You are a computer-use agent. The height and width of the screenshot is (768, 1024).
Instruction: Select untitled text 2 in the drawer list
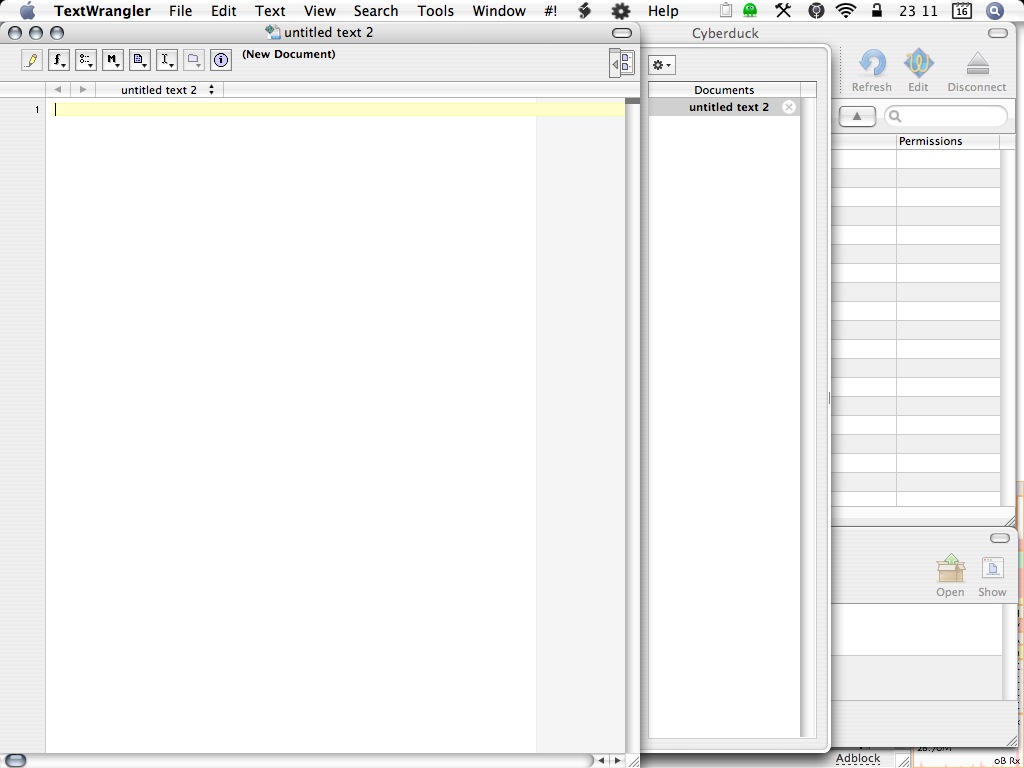[724, 107]
